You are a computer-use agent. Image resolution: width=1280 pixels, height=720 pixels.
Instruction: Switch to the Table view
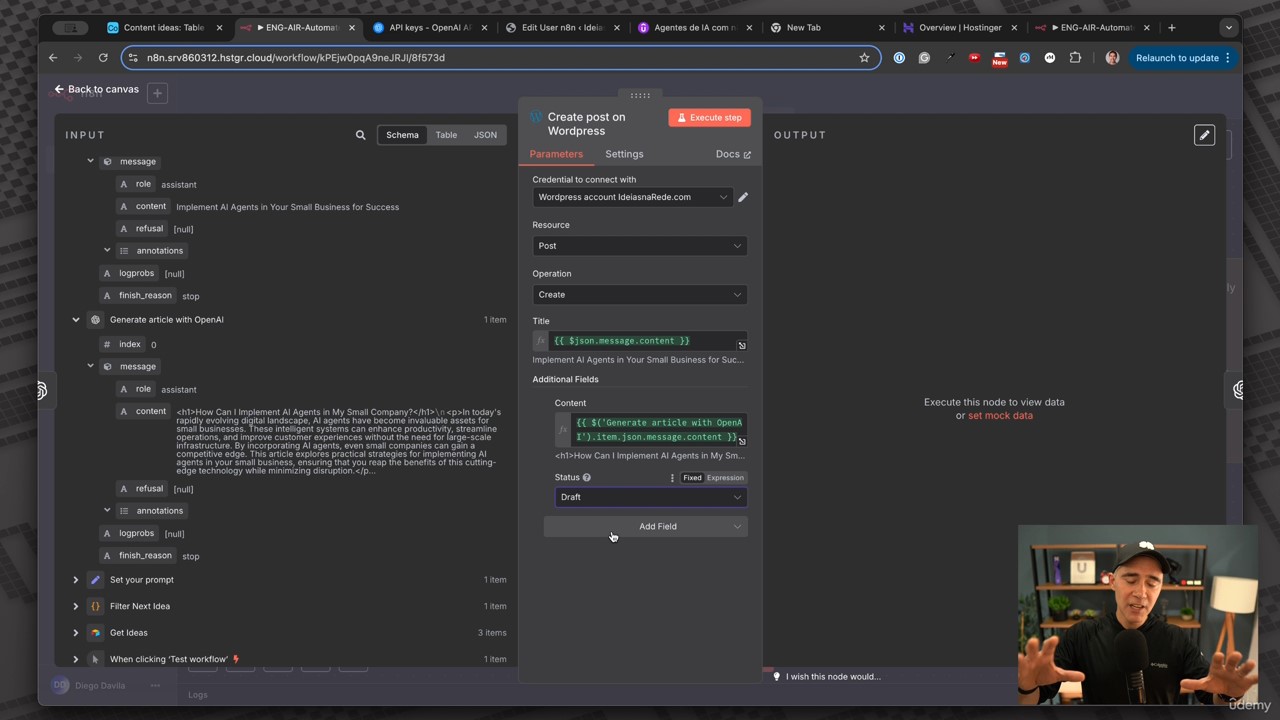[446, 135]
